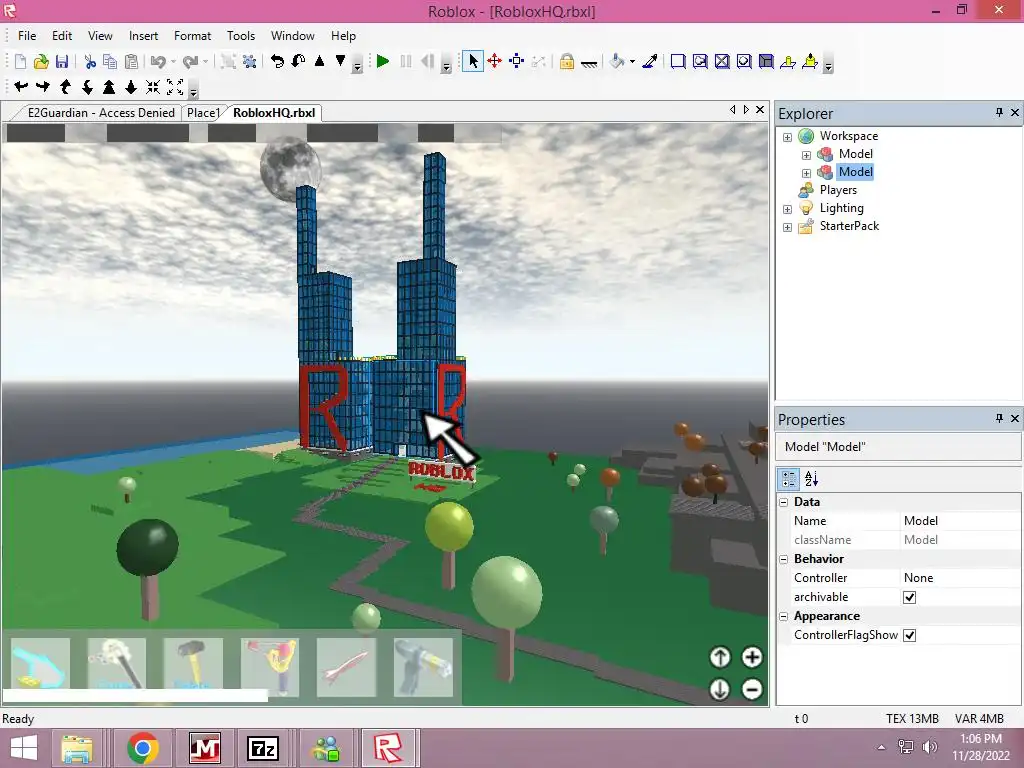Collapse the Appearance property section
This screenshot has height=768, width=1024.
pos(784,616)
